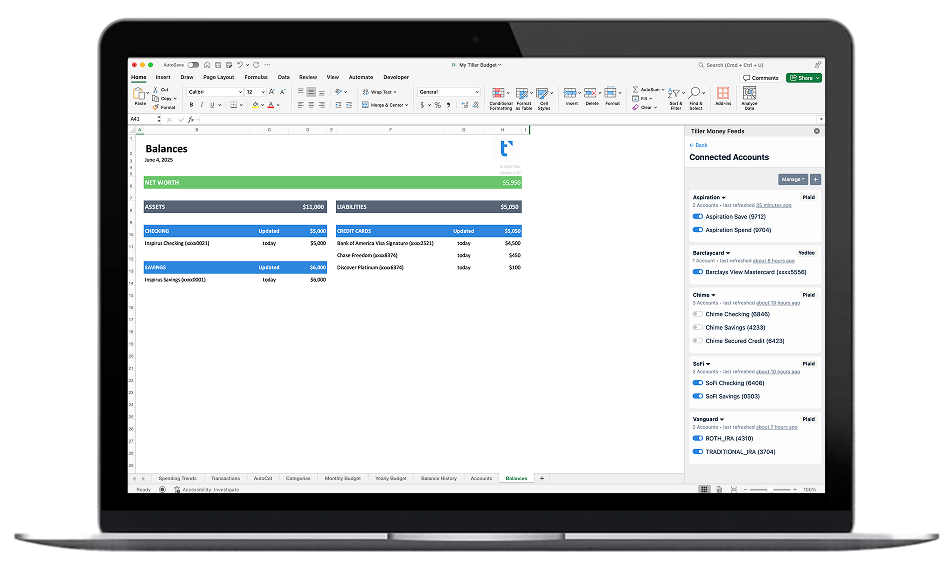Viewport: 950px width, 564px height.
Task: Enable the Chime Checking (6848) toggle
Action: click(697, 314)
